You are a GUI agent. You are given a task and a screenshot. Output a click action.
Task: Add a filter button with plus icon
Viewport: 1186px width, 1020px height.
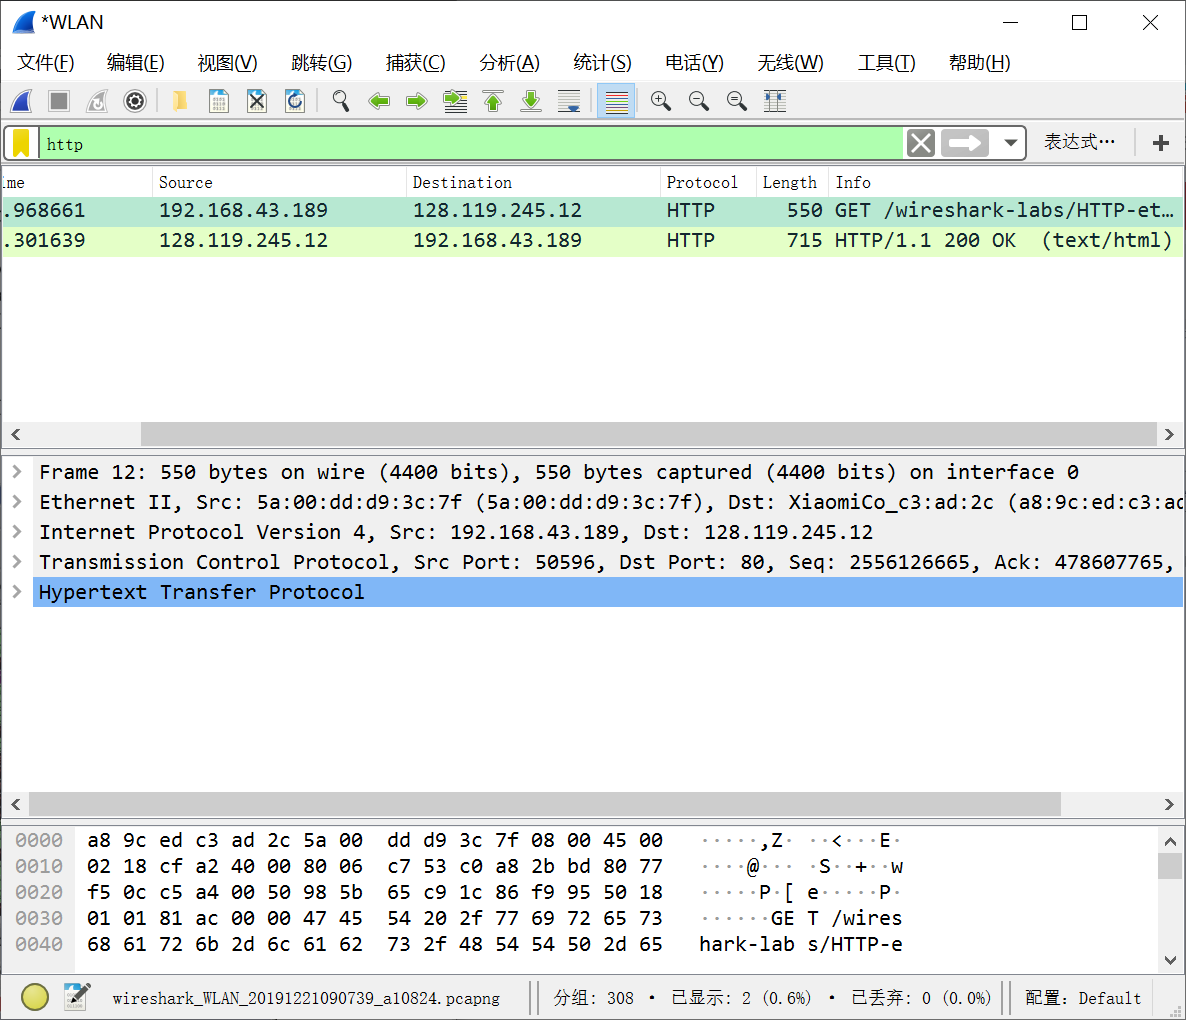(1160, 143)
